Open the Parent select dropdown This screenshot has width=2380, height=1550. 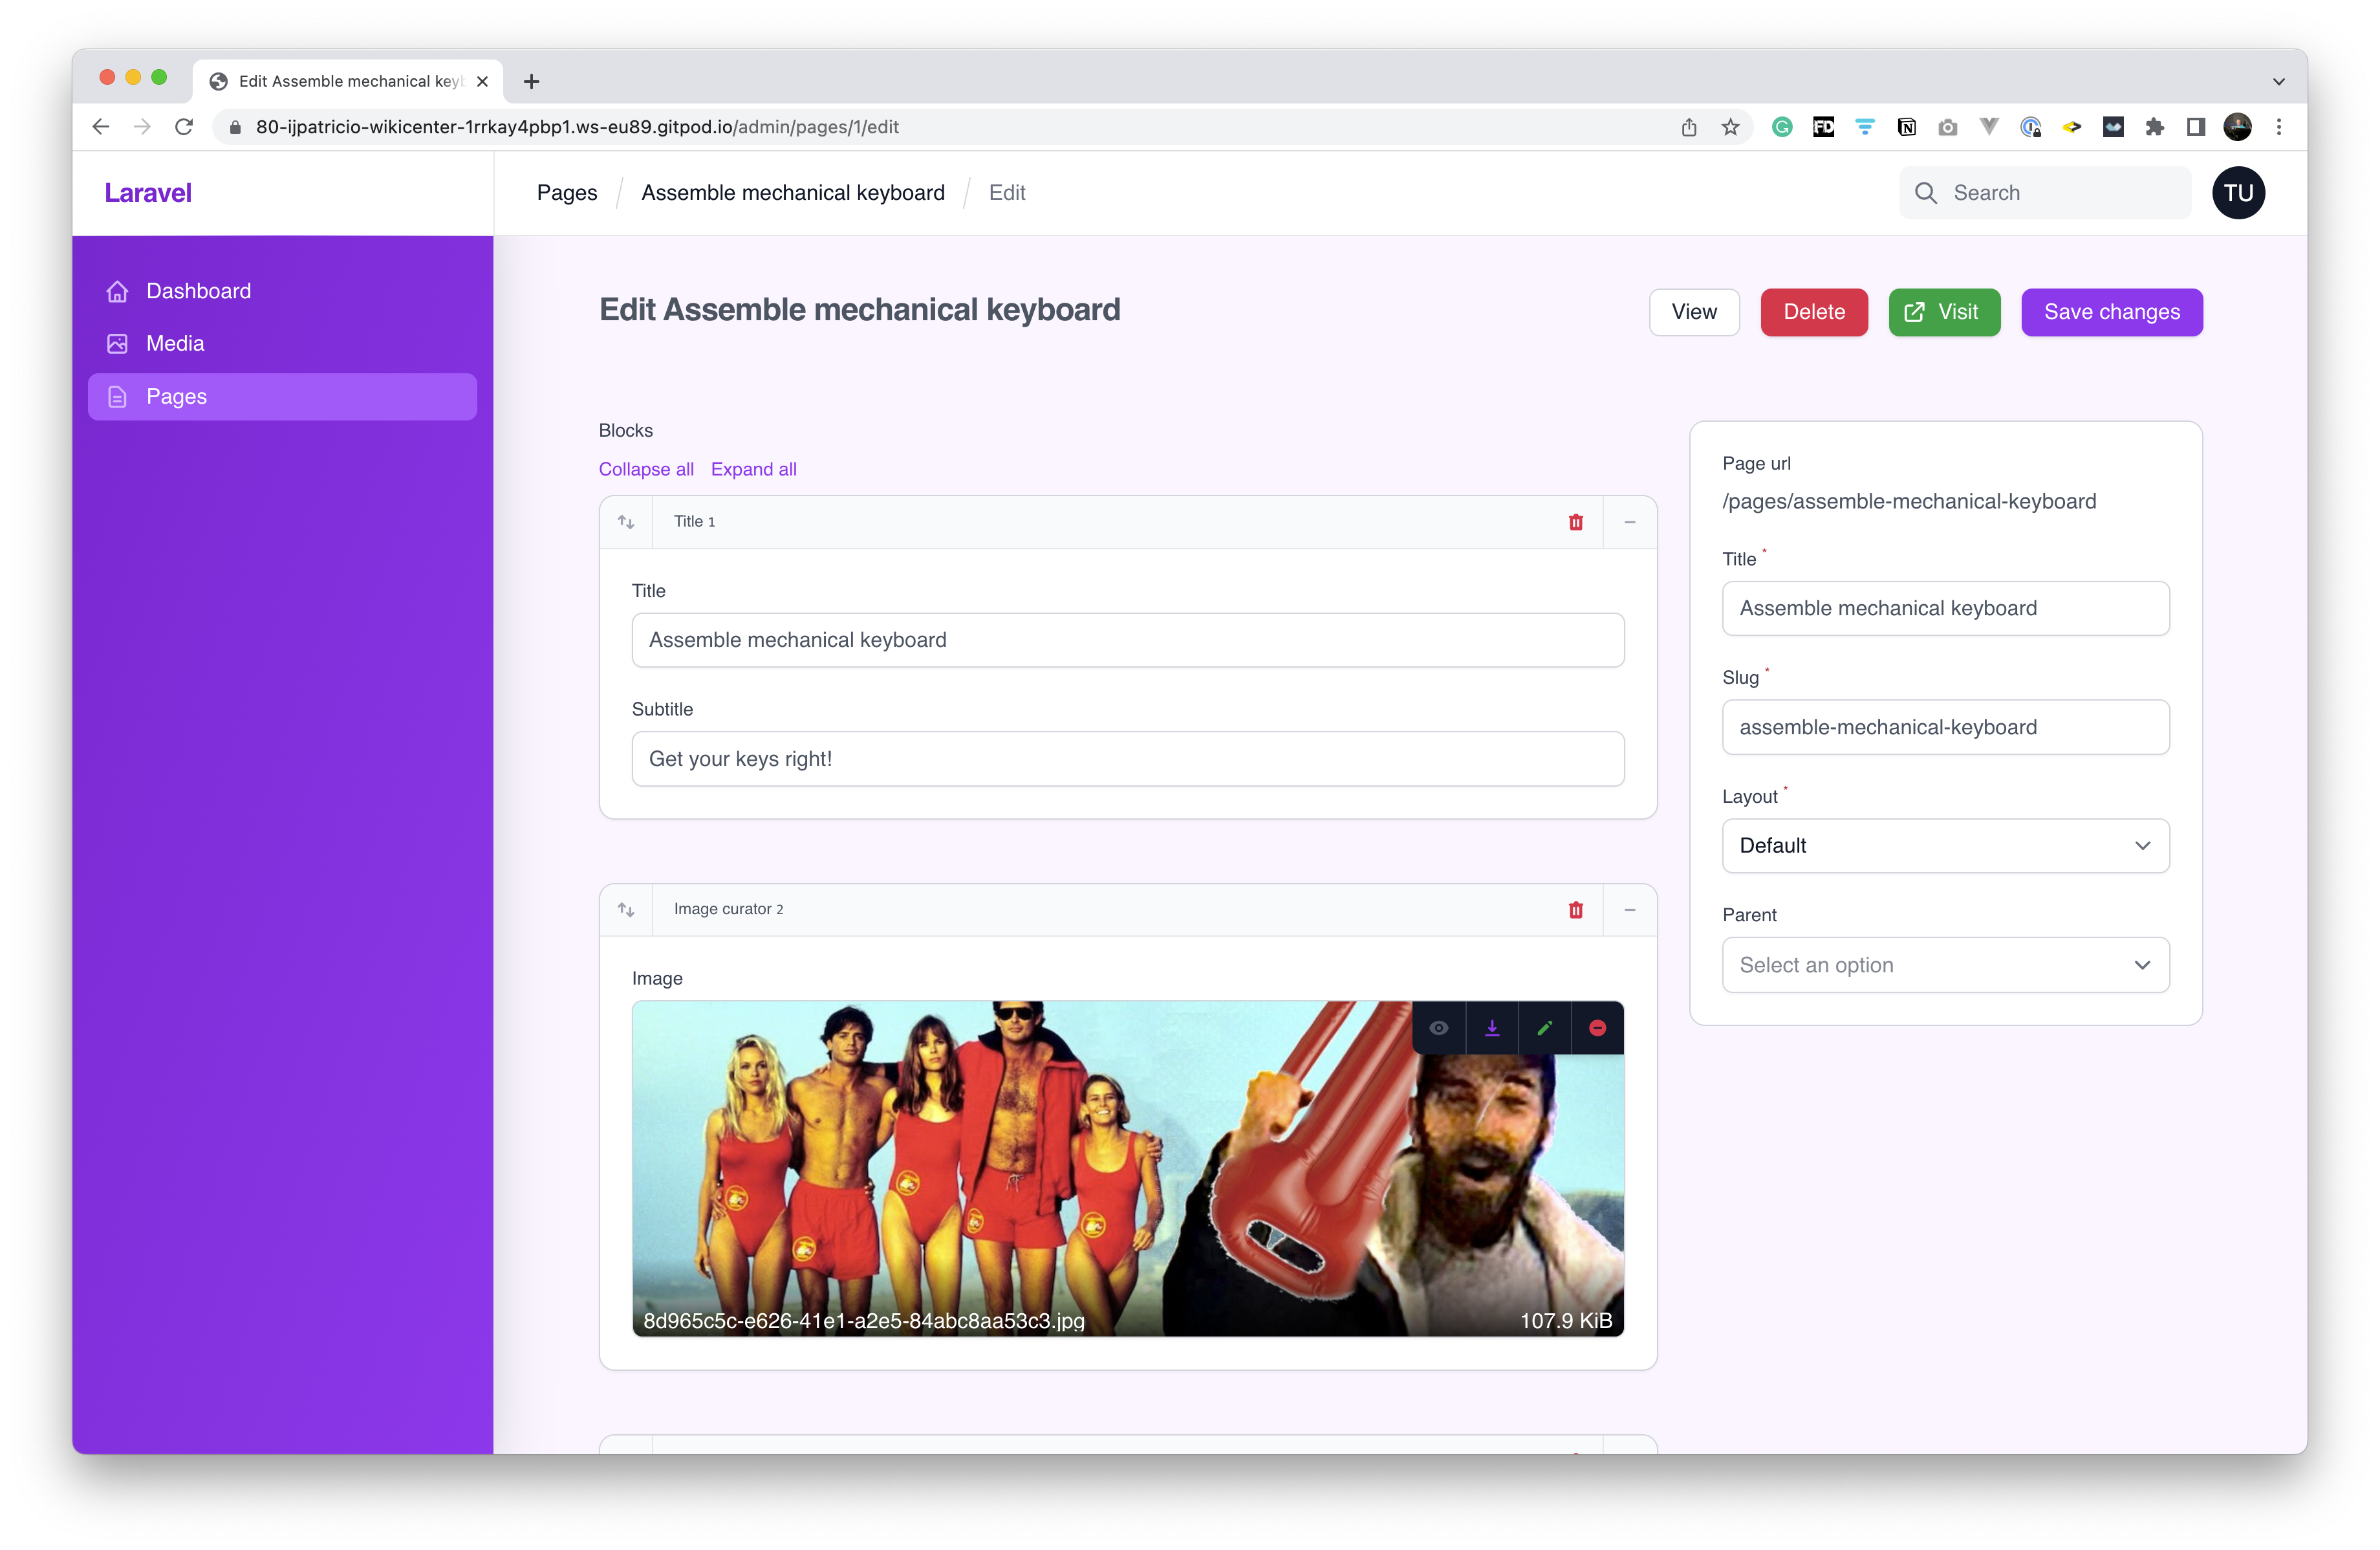click(x=1945, y=965)
